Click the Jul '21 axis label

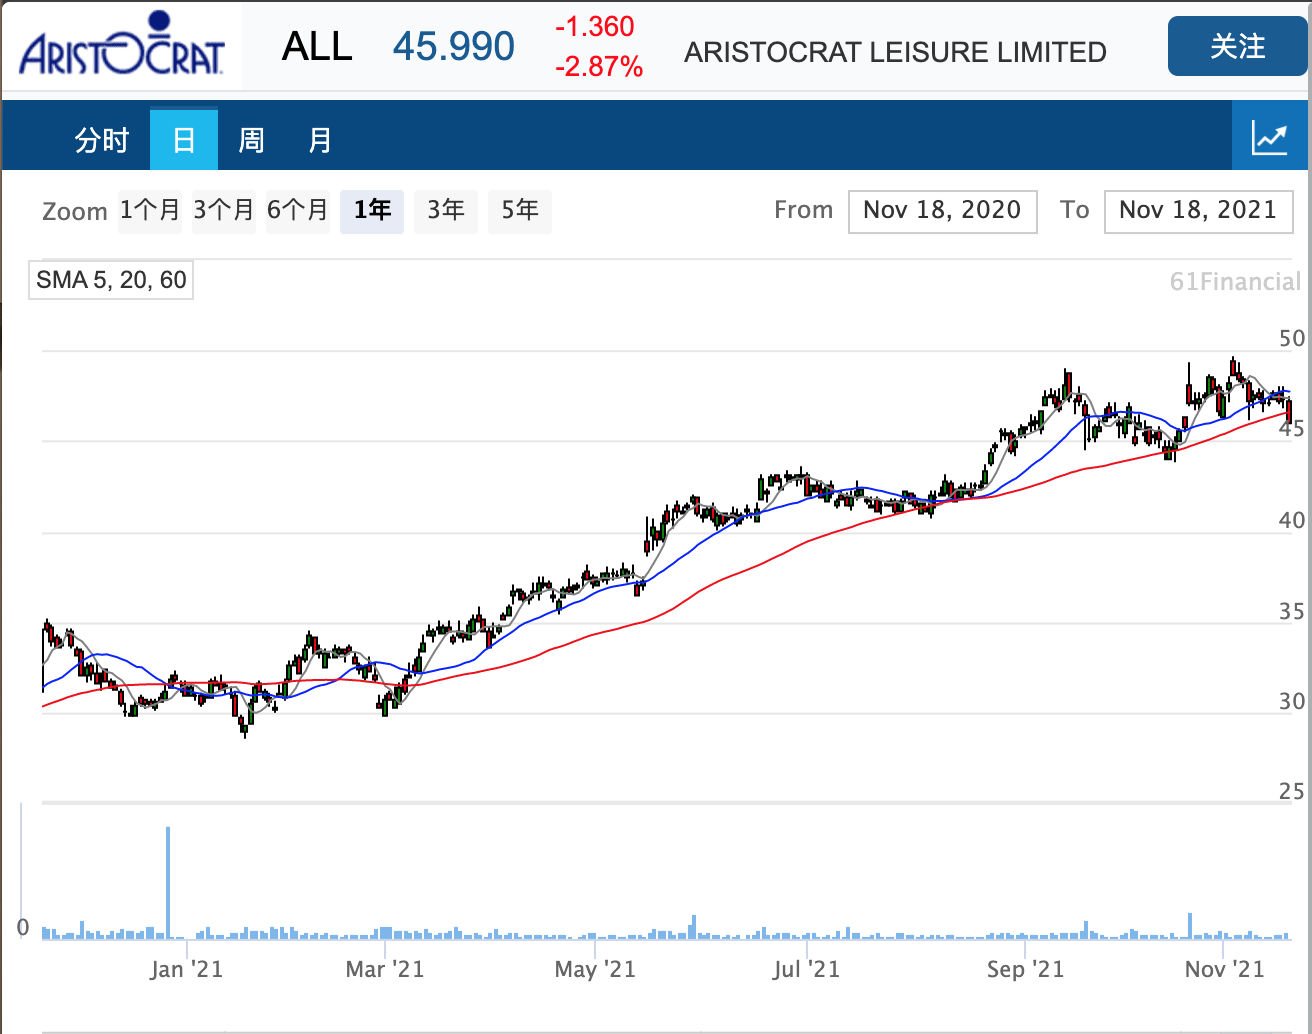click(x=807, y=969)
